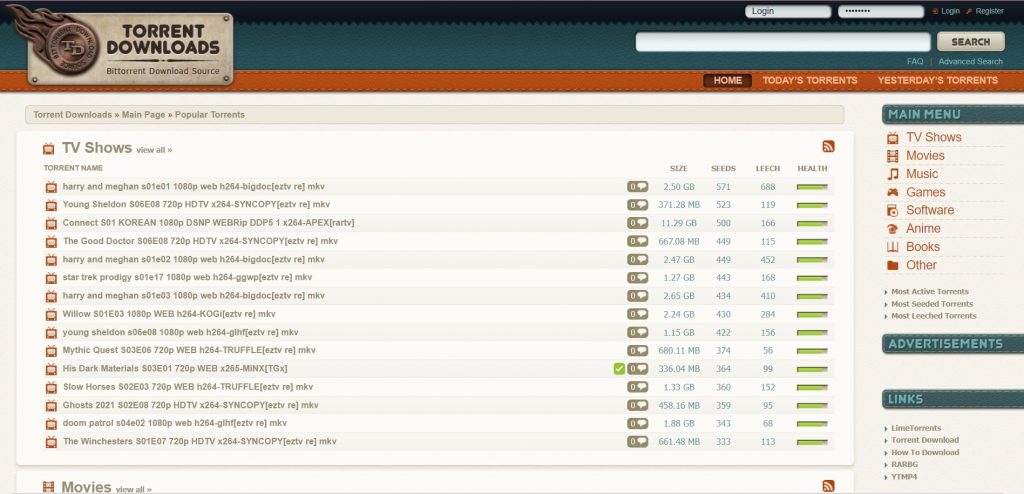This screenshot has width=1024, height=494.
Task: Open the Advanced Search link
Action: pyautogui.click(x=970, y=61)
